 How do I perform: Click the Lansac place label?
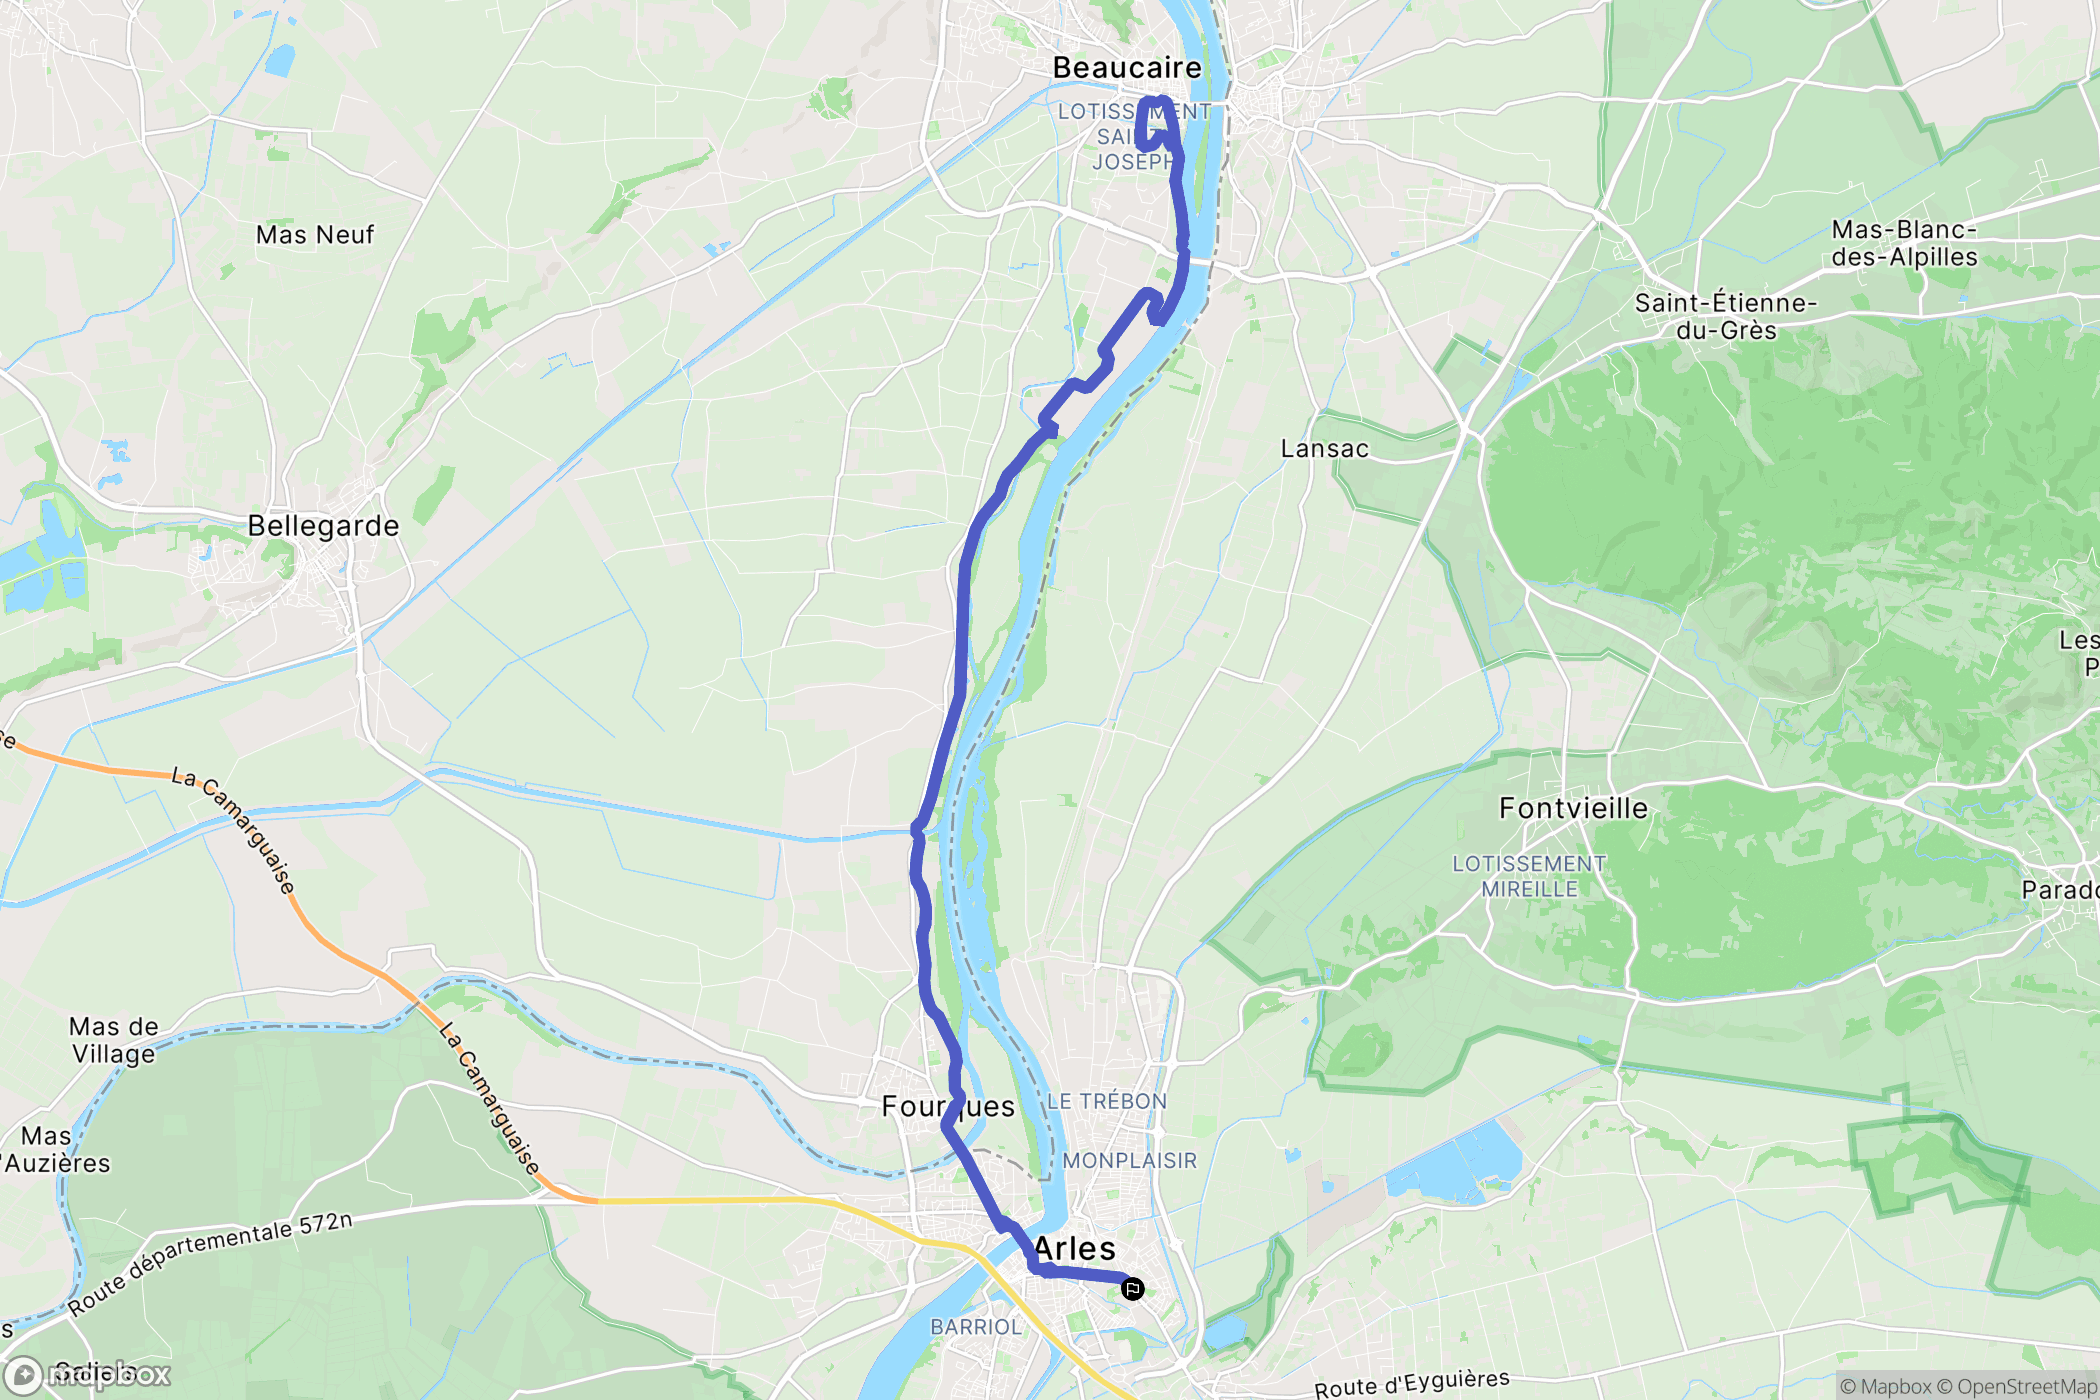click(x=1324, y=448)
